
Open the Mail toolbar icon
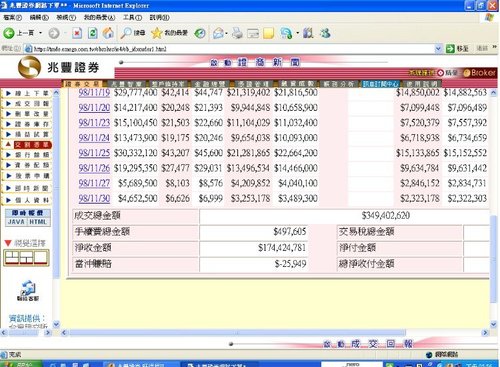pos(218,33)
